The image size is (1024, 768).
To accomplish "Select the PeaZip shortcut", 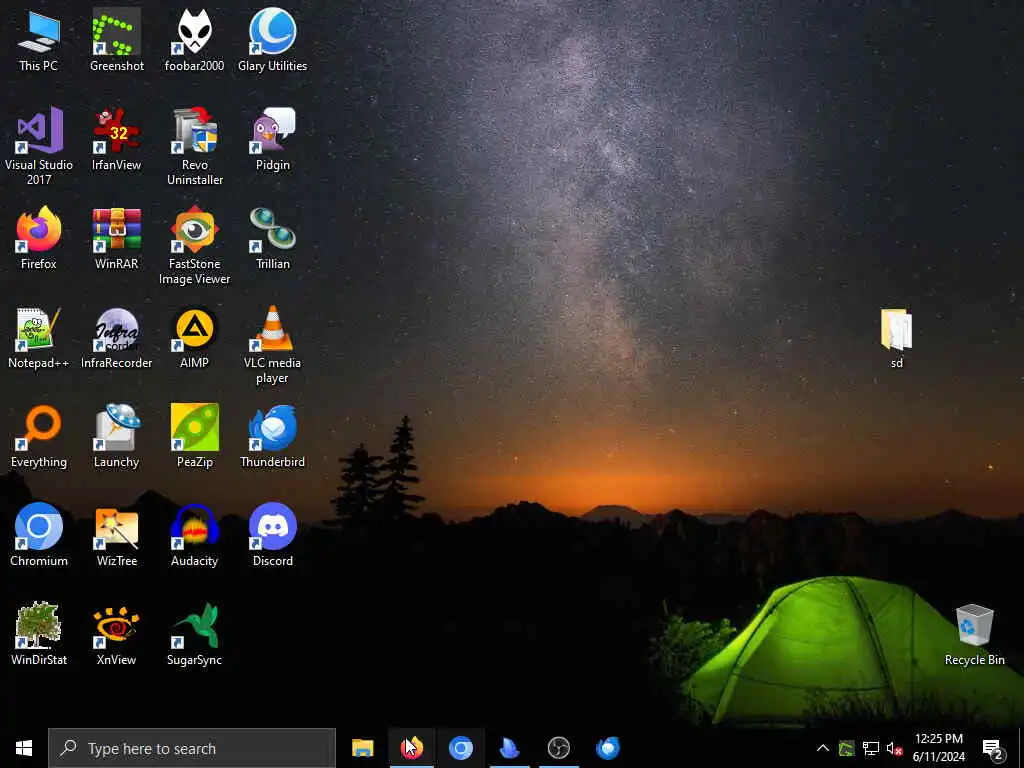I will coord(195,436).
